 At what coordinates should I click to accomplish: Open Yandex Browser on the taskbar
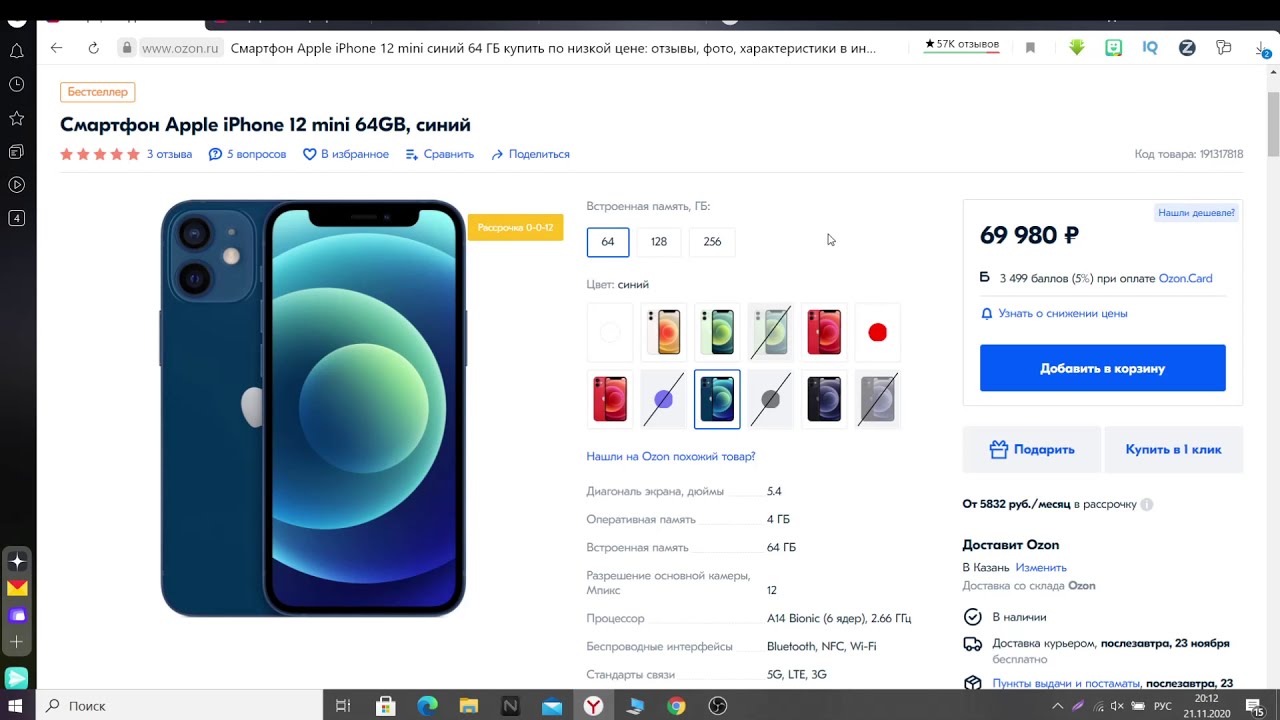click(x=594, y=706)
